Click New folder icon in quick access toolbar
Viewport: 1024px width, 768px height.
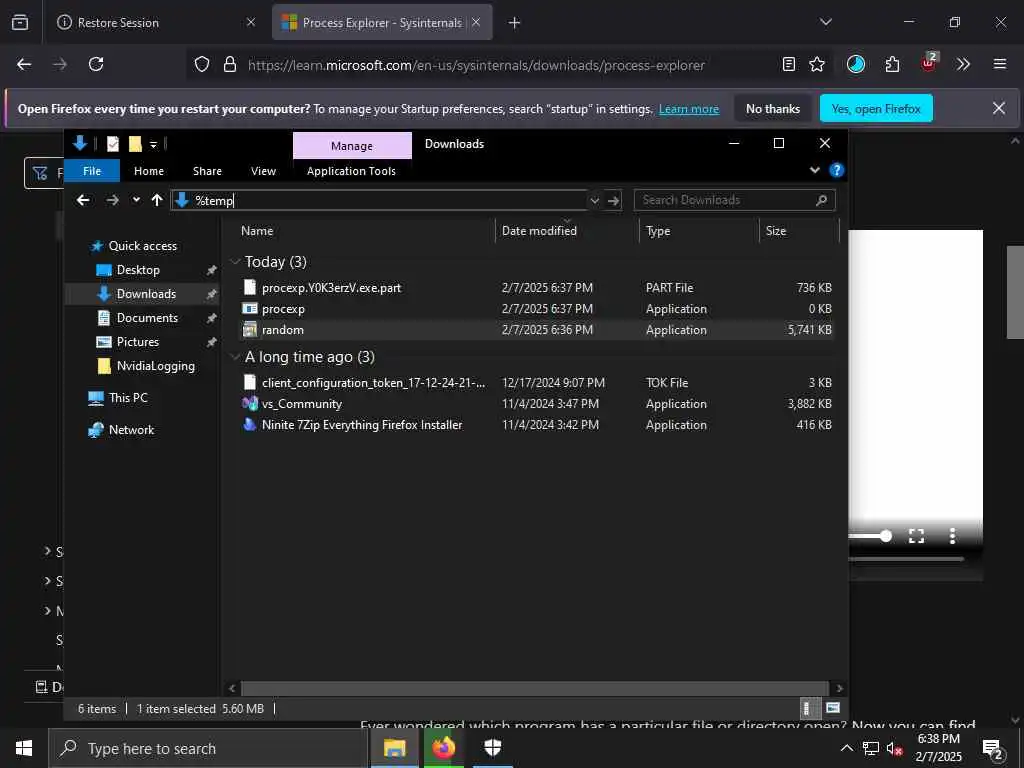tap(135, 144)
